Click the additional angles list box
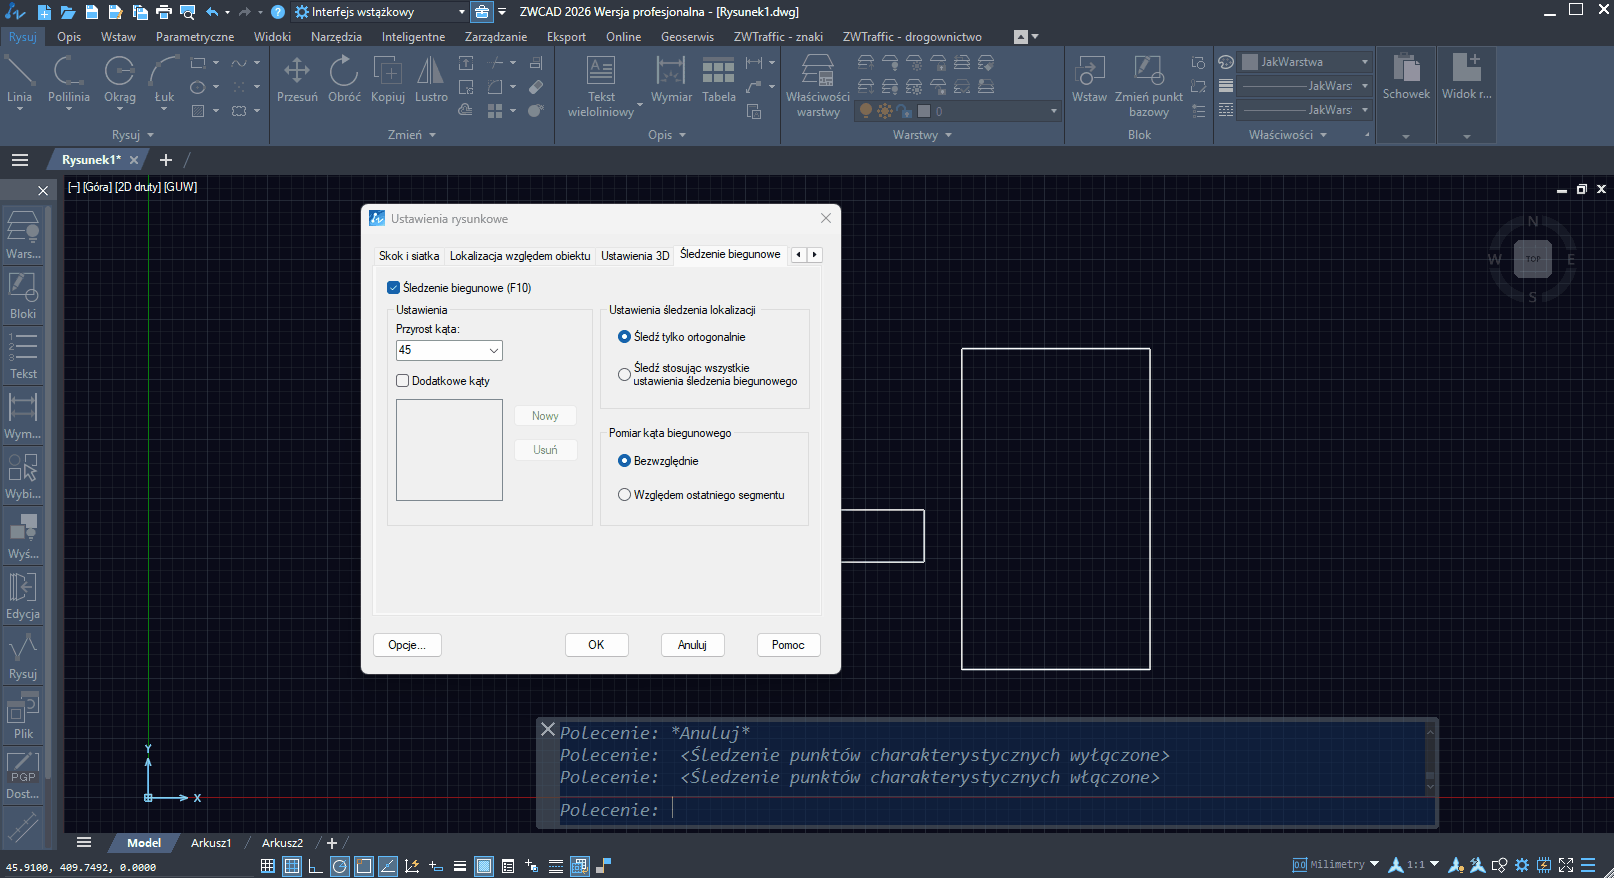The height and width of the screenshot is (878, 1614). pyautogui.click(x=449, y=450)
